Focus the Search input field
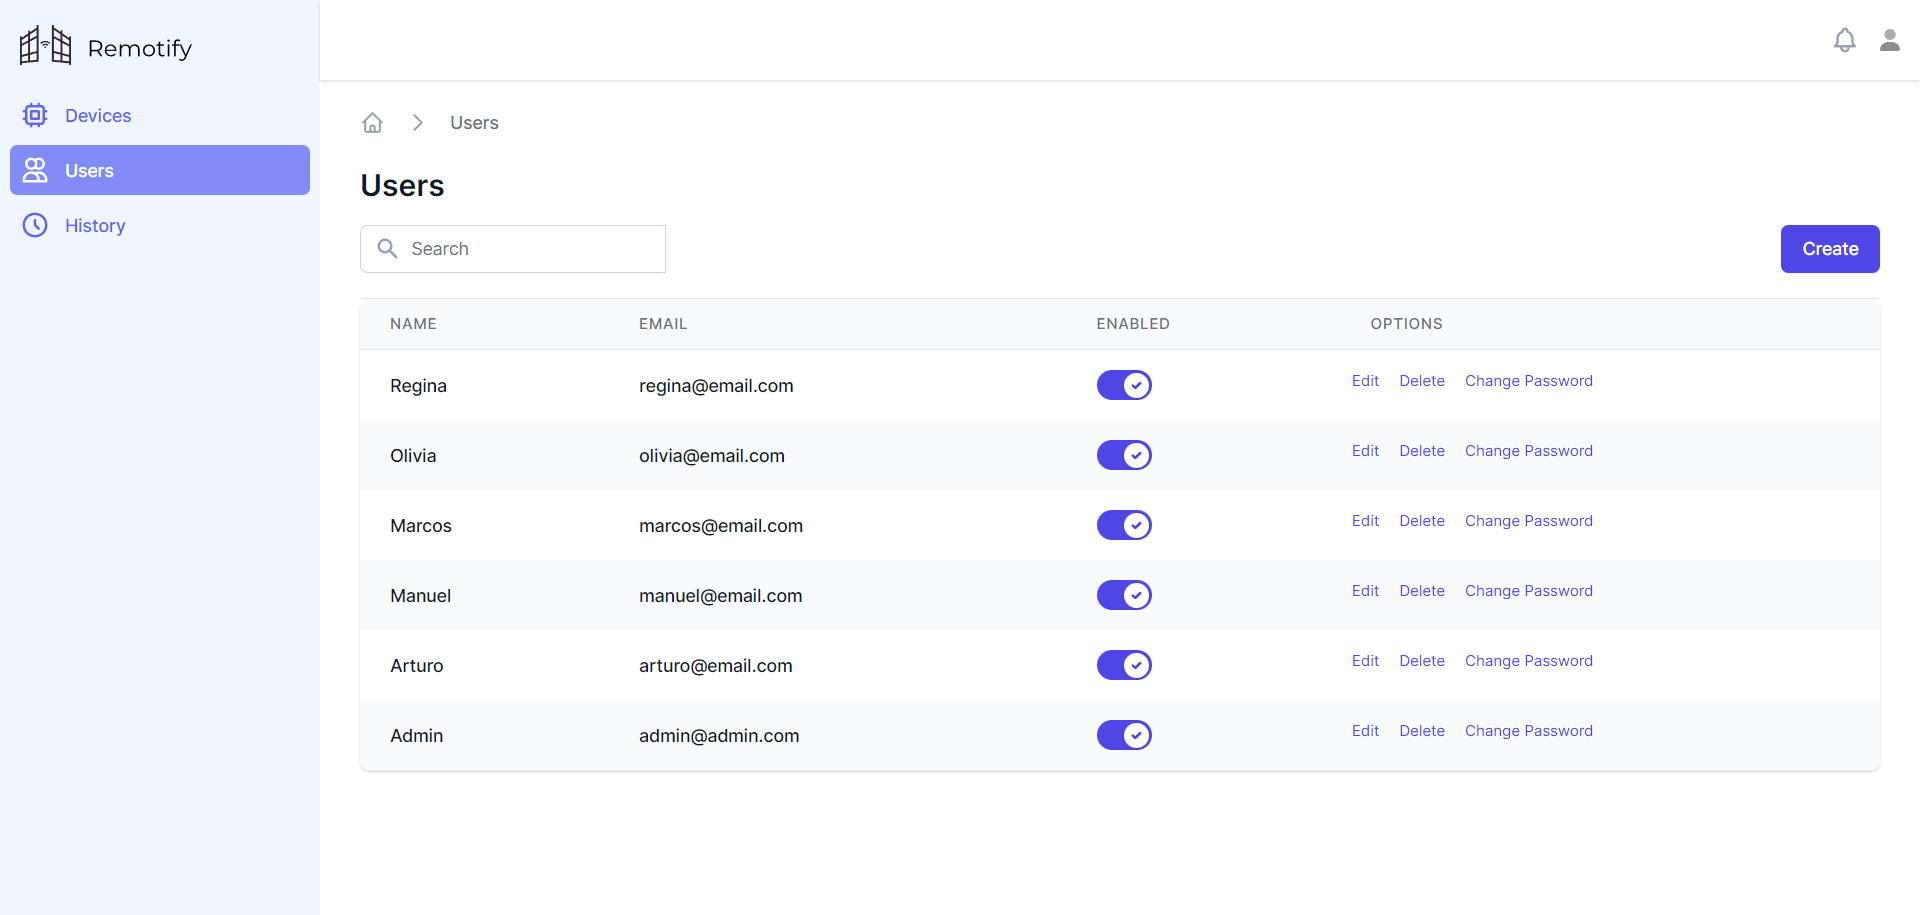1920x915 pixels. tap(513, 249)
